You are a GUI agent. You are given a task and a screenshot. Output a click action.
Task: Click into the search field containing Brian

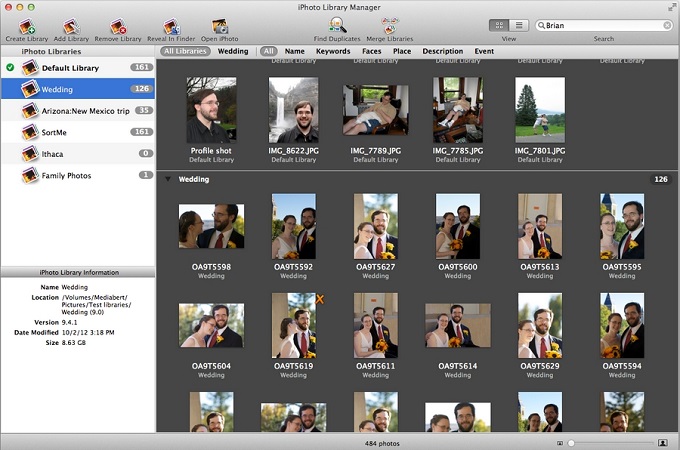click(x=604, y=26)
